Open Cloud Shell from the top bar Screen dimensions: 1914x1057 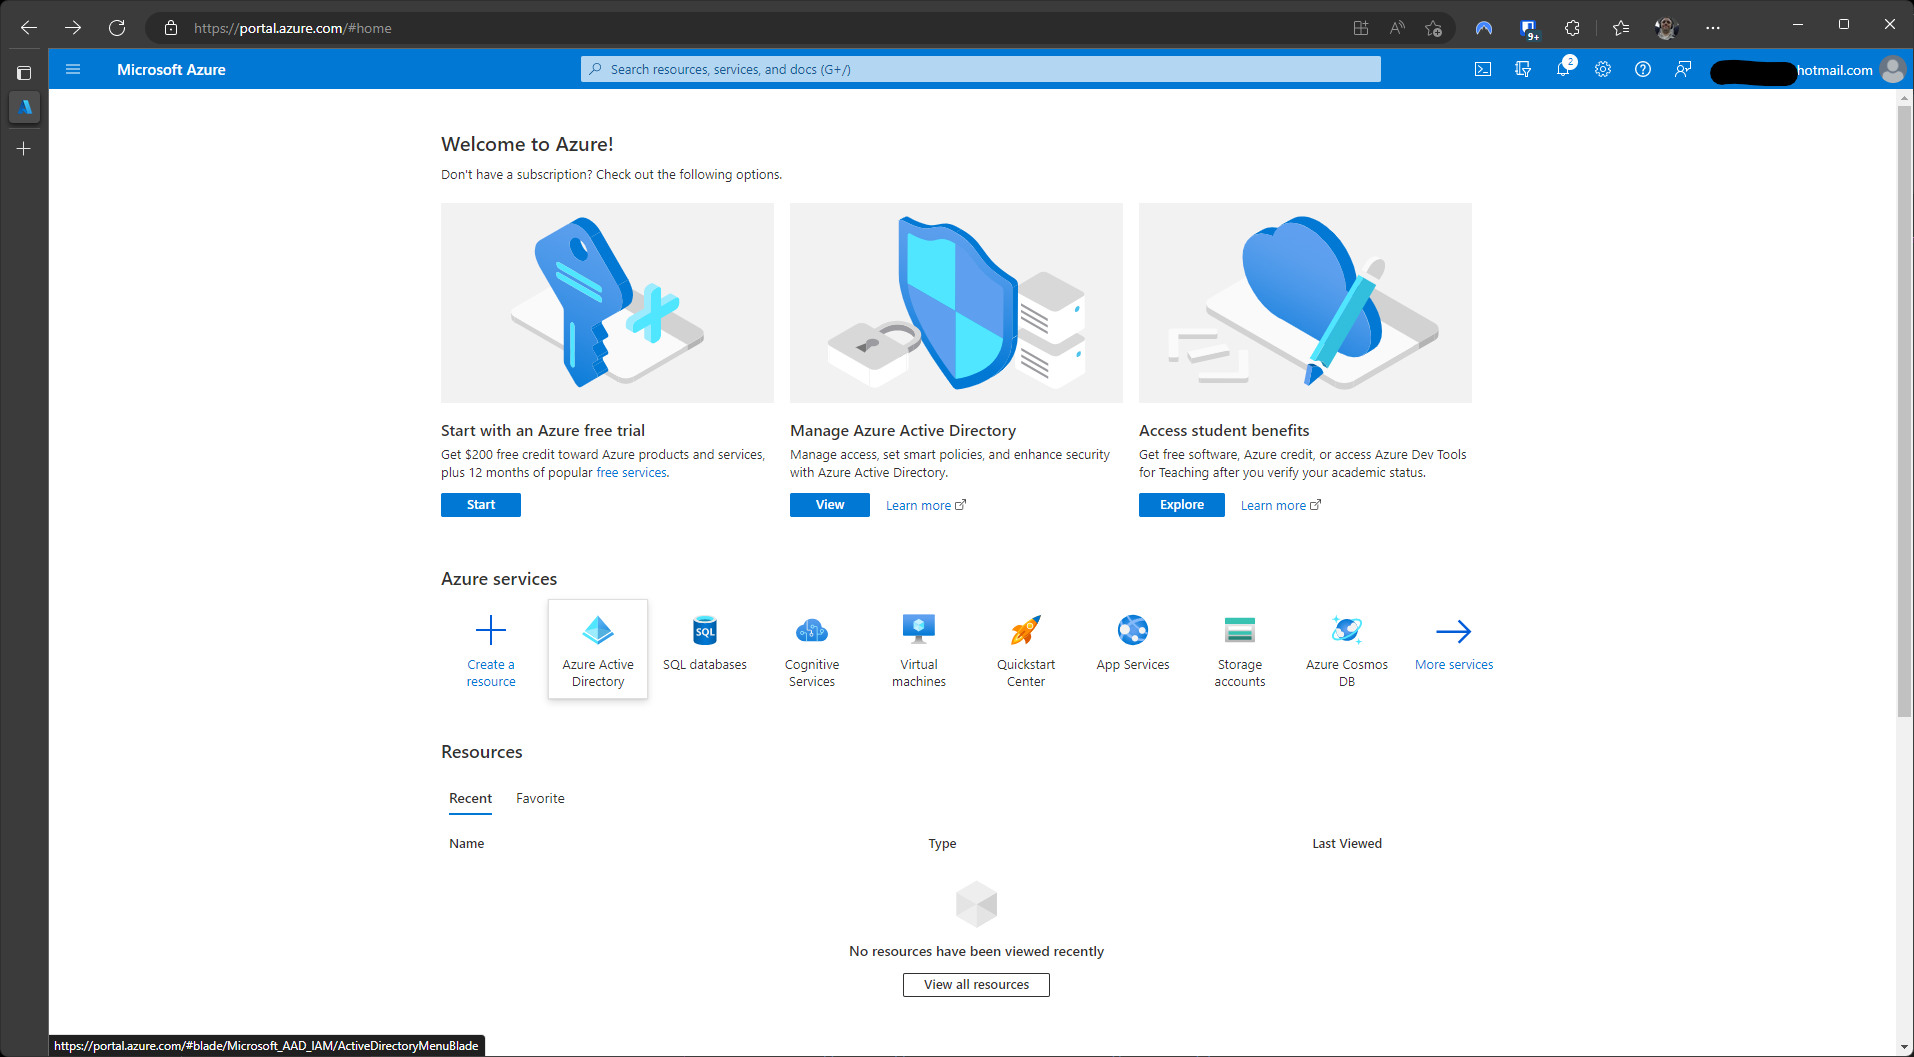(1483, 69)
